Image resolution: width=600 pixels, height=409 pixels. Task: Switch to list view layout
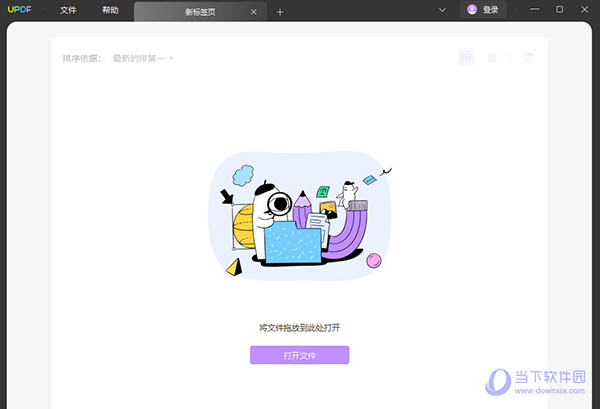[x=466, y=58]
